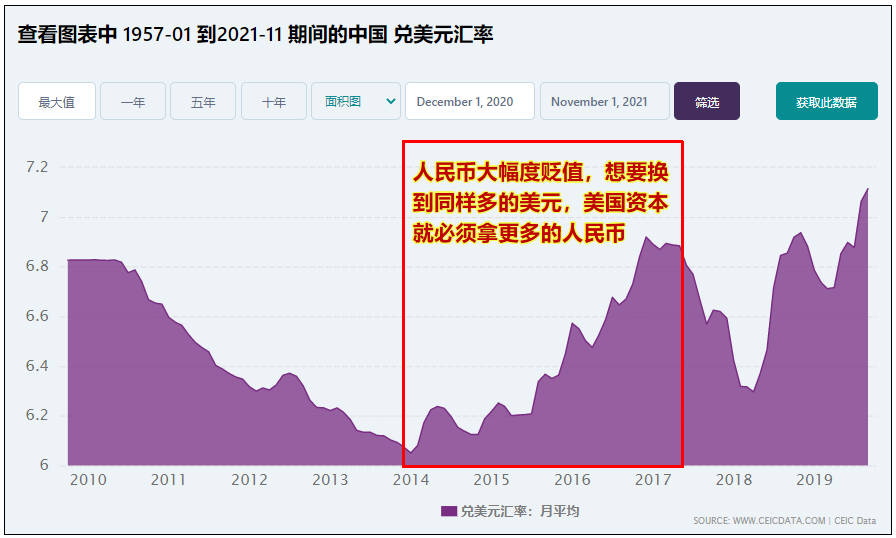Viewport: 896px width, 538px height.
Task: Click the 7 y-axis value
Action: [44, 217]
